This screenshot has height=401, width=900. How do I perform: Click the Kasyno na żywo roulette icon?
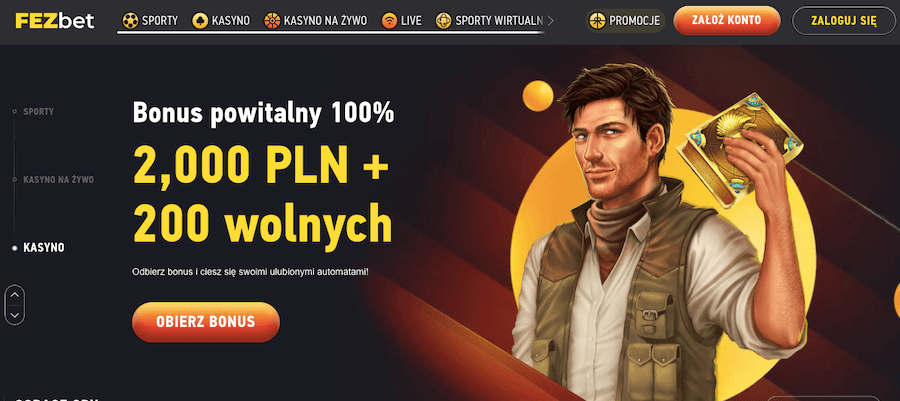click(272, 21)
